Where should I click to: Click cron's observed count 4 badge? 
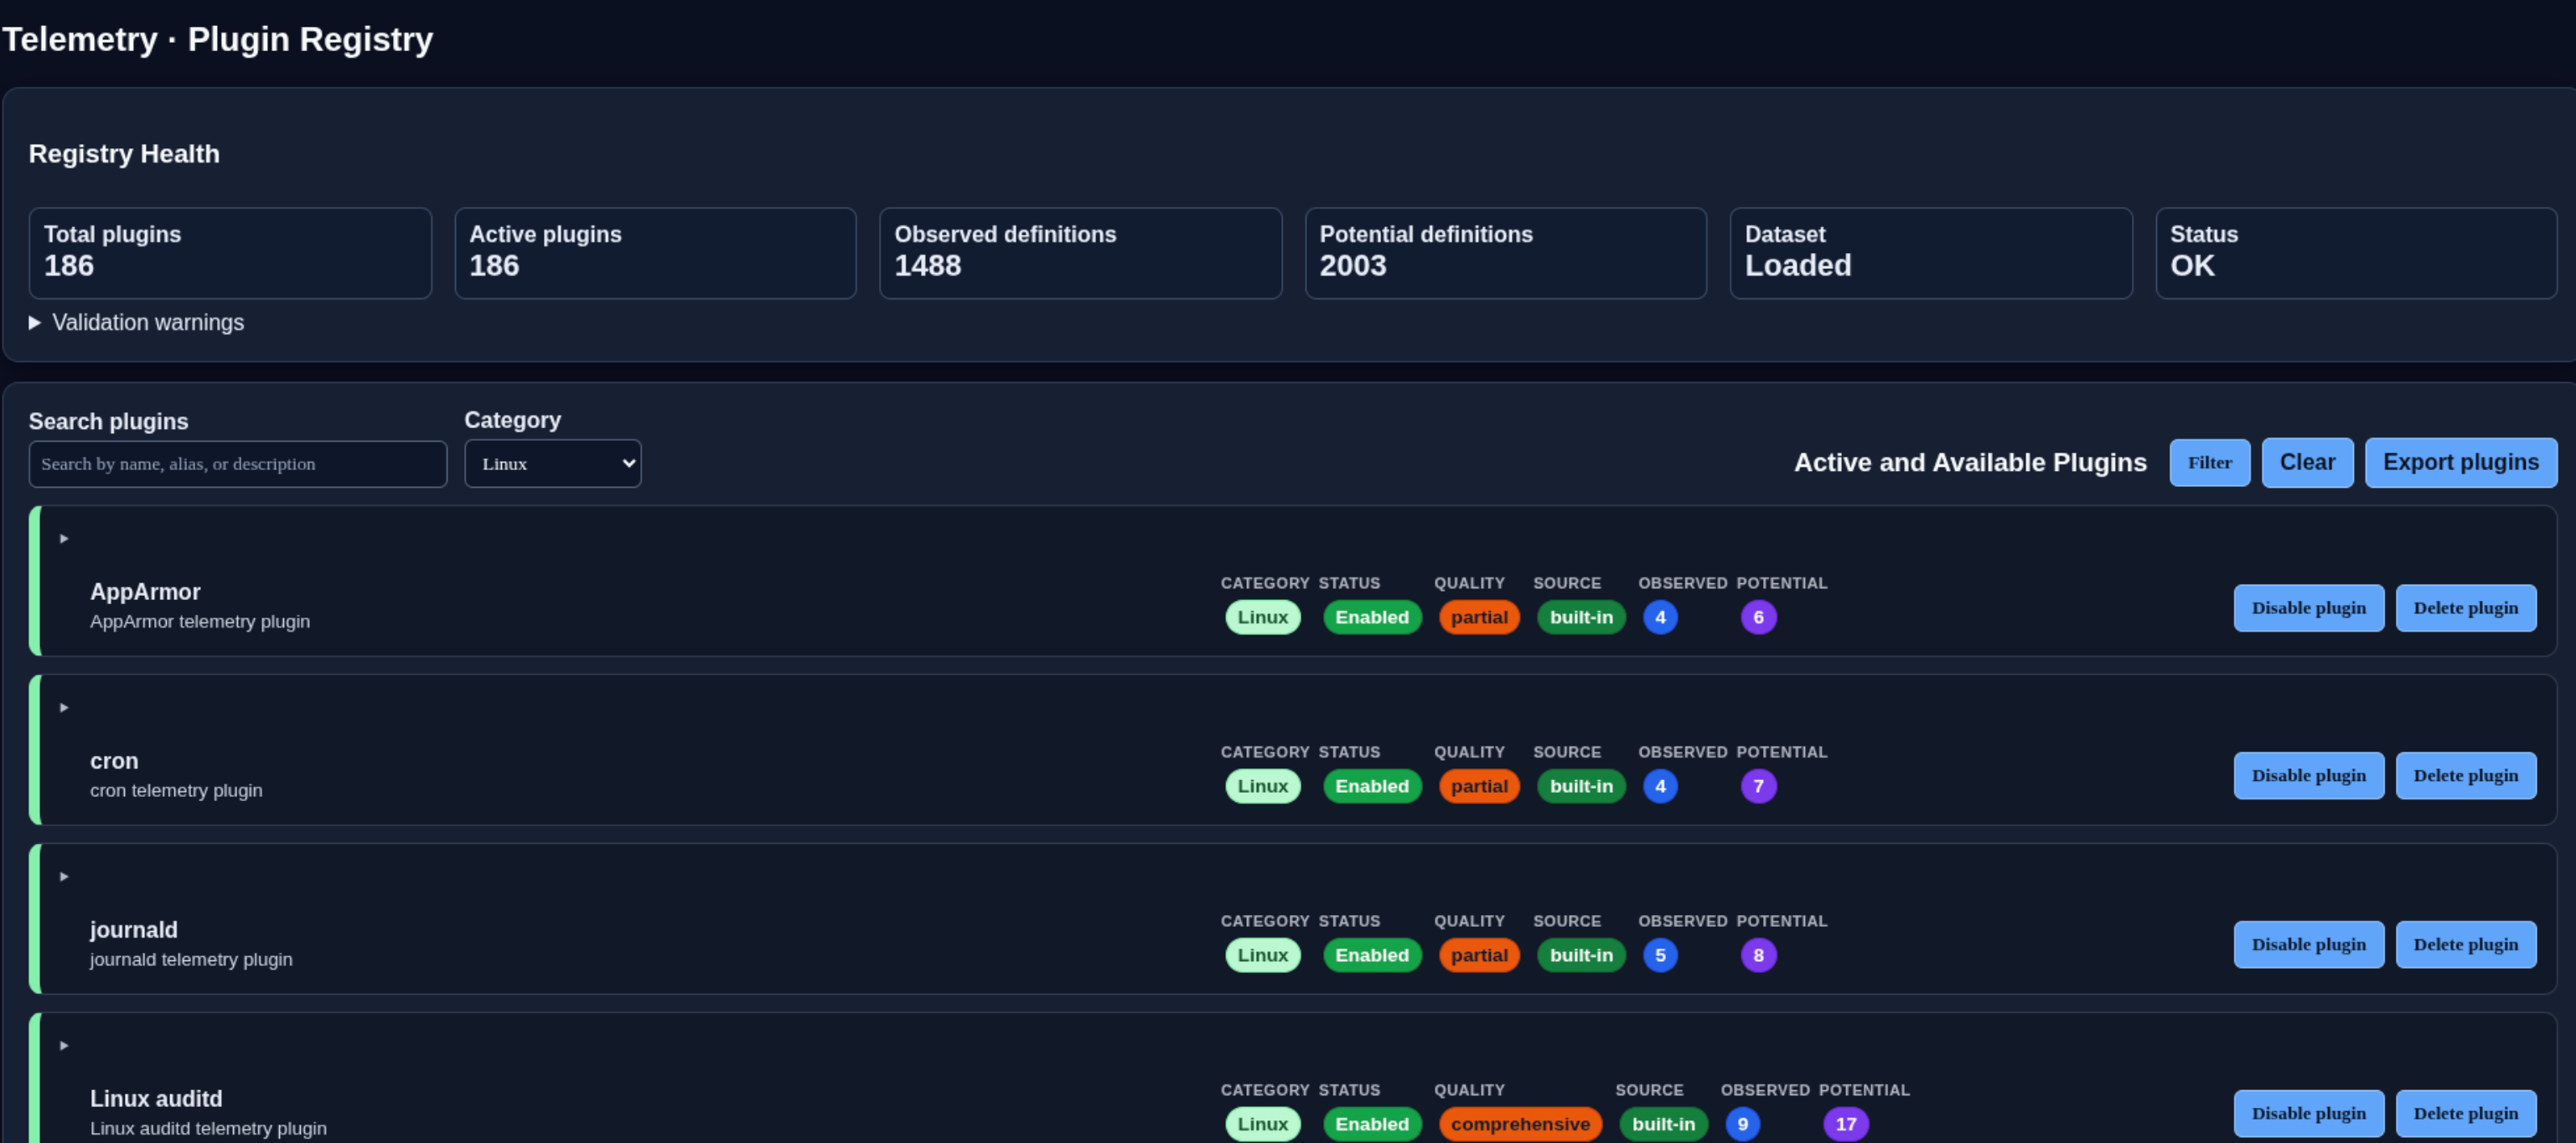[x=1660, y=786]
